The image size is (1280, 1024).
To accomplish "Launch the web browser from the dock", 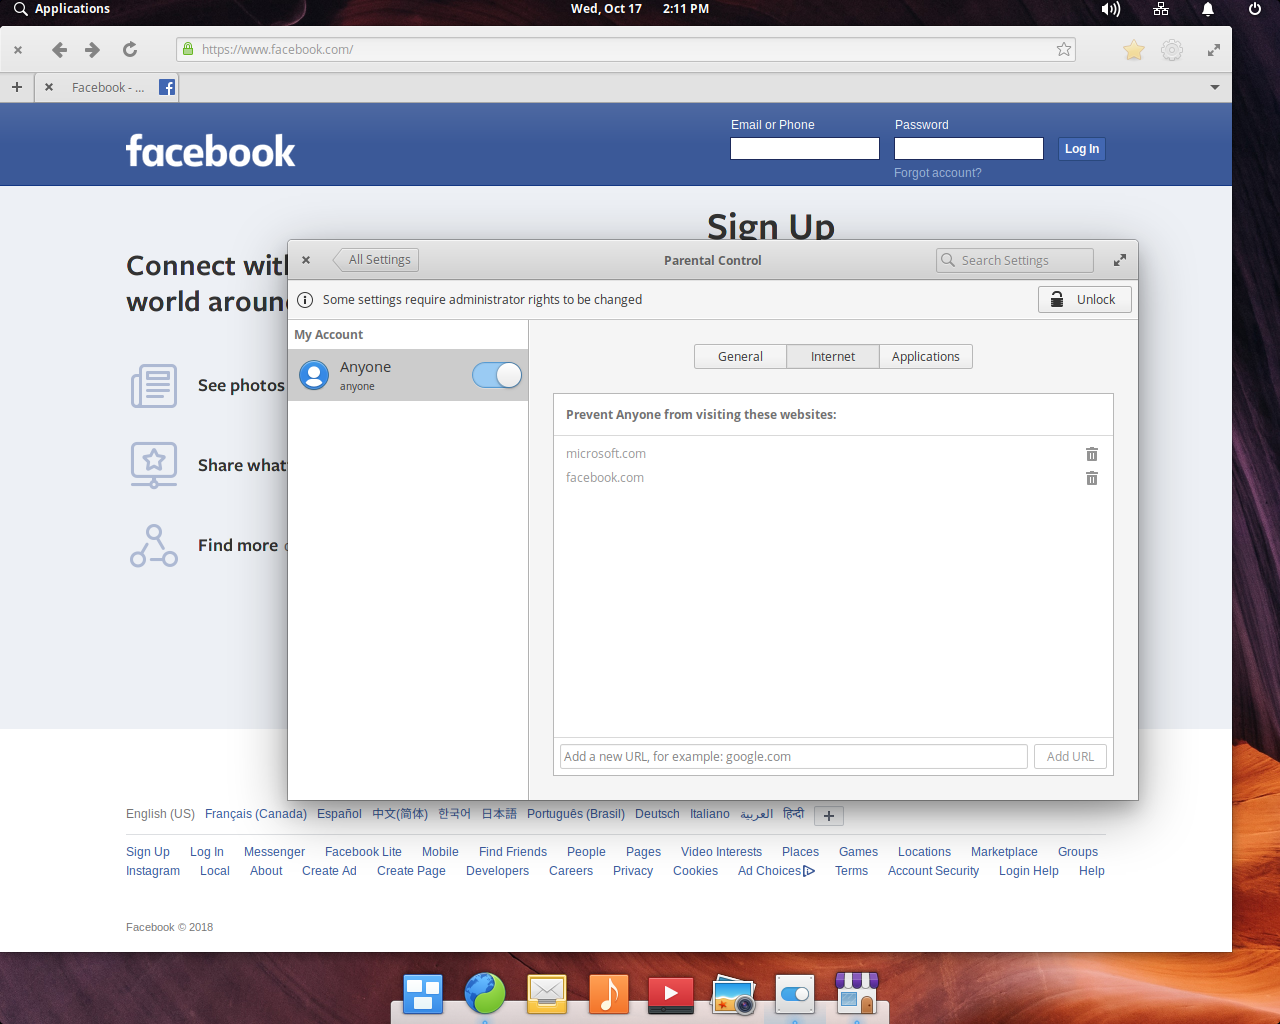I will [x=485, y=994].
